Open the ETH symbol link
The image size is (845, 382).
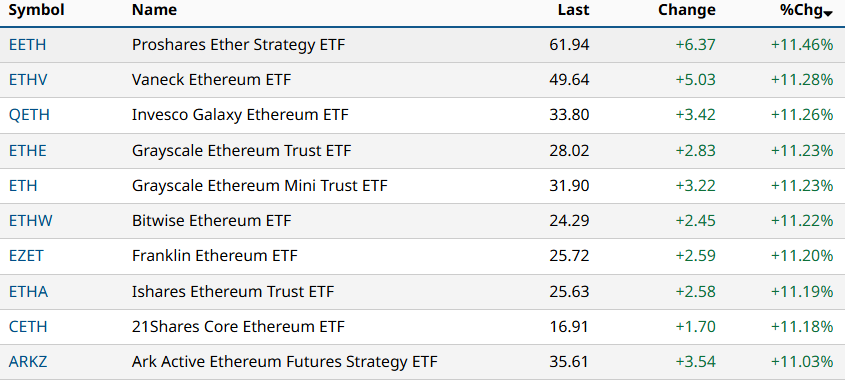[x=23, y=186]
